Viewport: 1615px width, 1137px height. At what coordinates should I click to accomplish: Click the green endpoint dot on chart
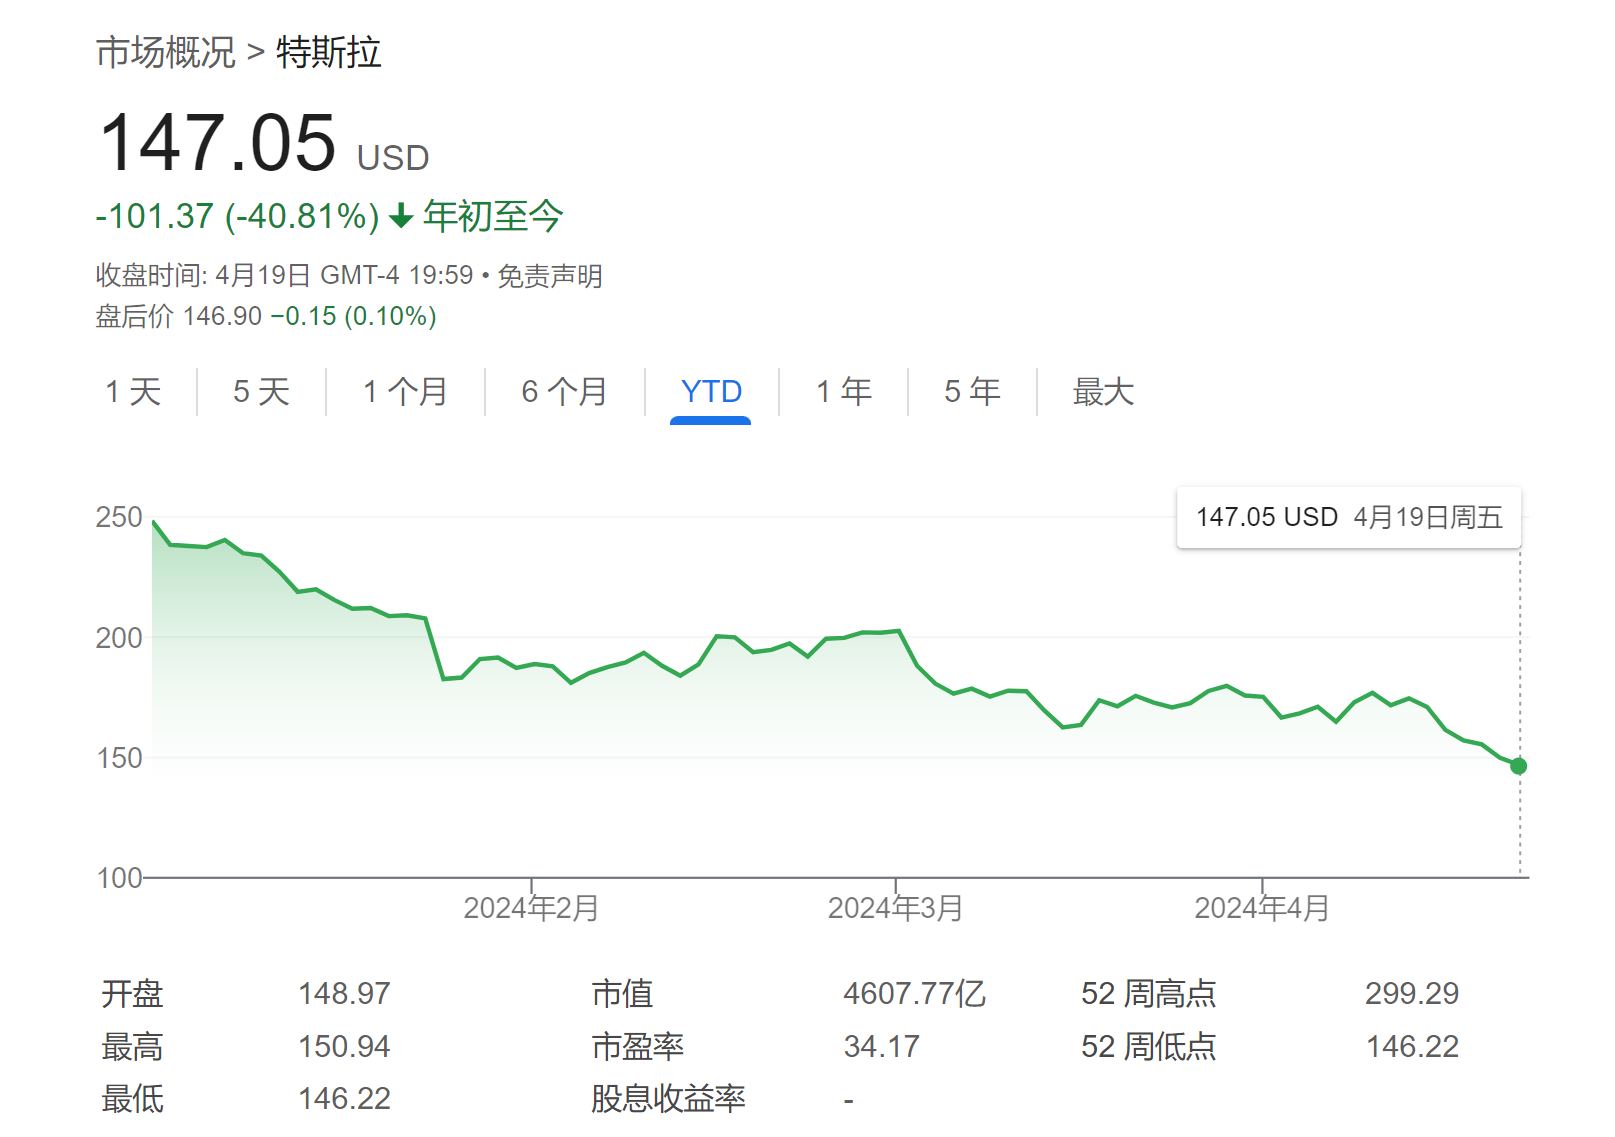(x=1518, y=766)
